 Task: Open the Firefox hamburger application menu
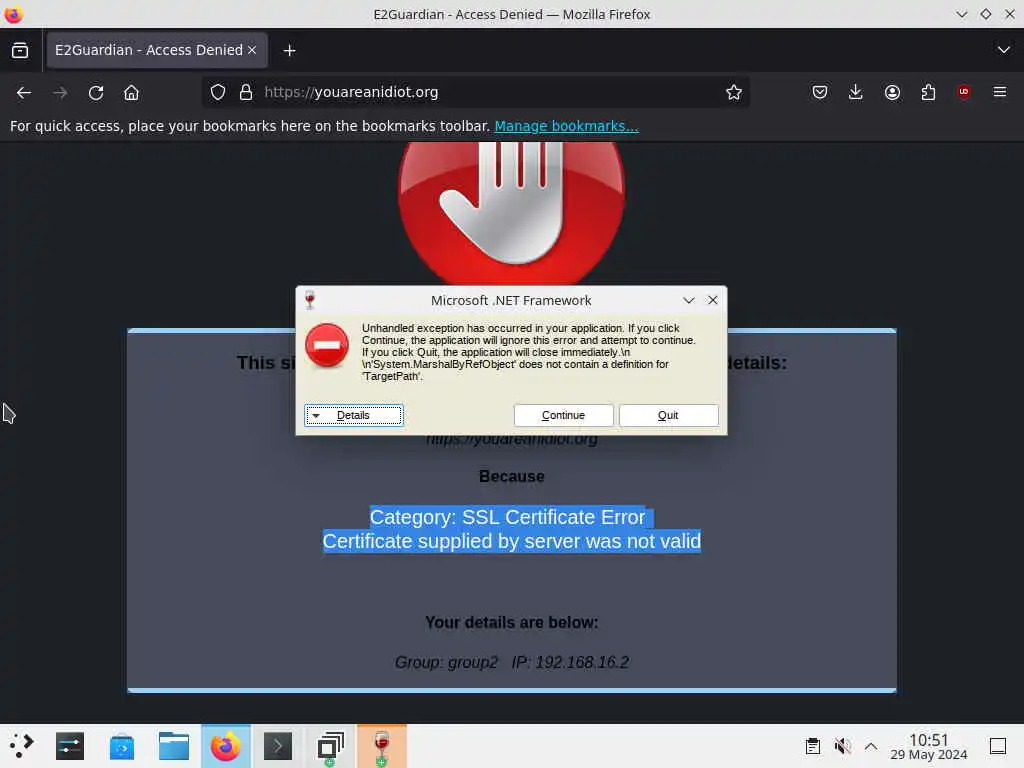click(1000, 92)
